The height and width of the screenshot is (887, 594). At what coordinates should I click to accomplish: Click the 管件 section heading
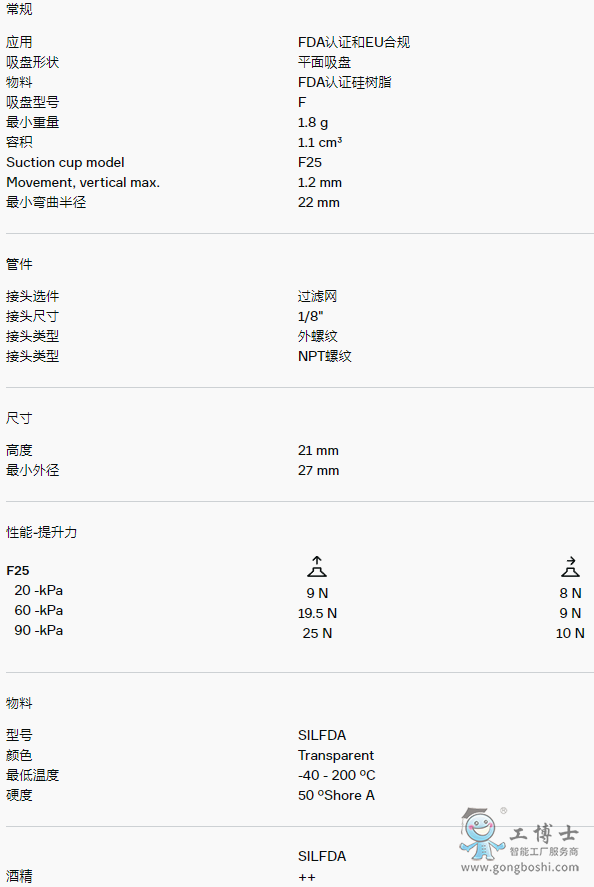tap(19, 264)
